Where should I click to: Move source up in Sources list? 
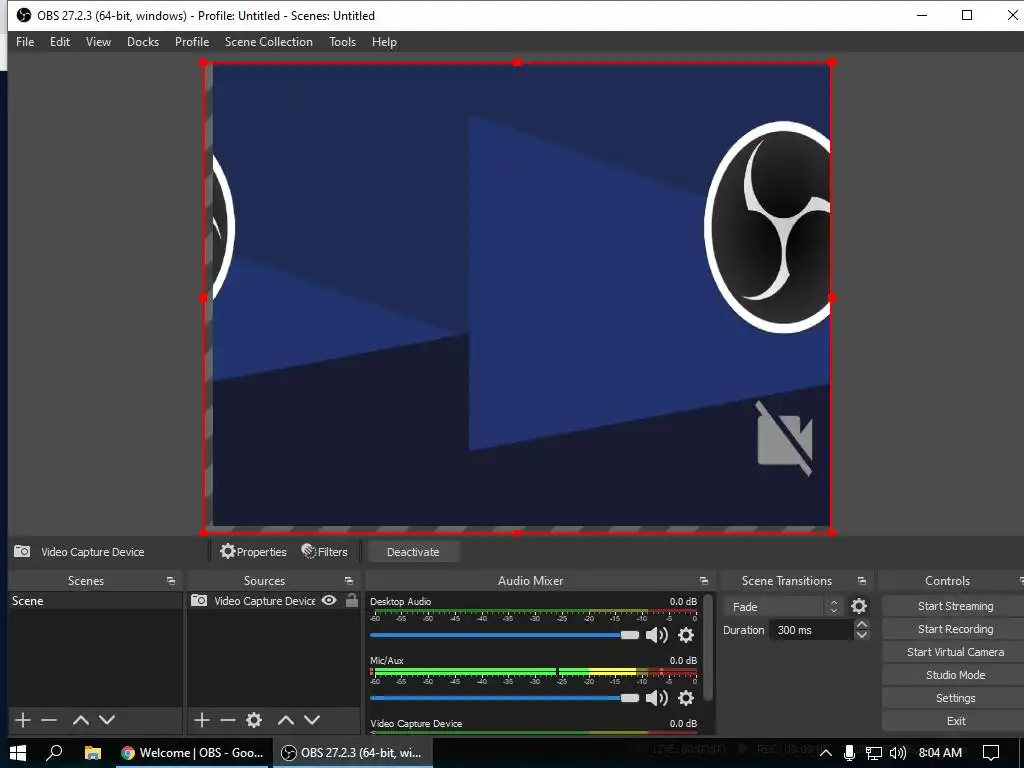click(286, 720)
